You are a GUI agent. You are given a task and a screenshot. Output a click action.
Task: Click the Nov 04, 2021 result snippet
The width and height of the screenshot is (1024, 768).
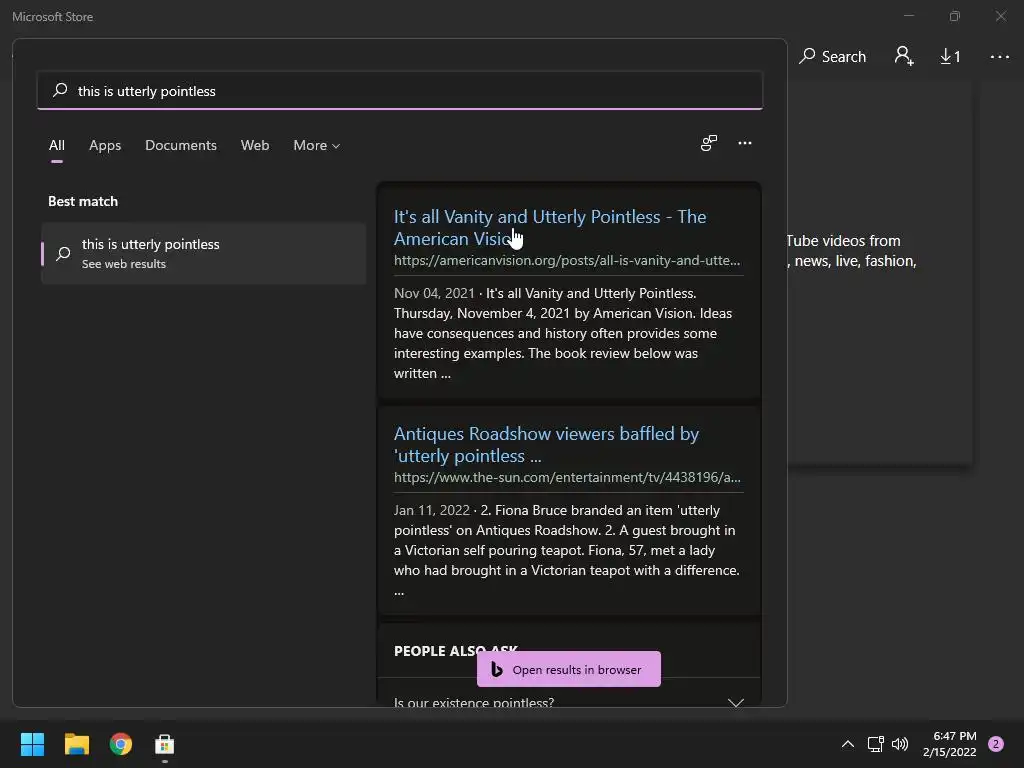(x=565, y=333)
